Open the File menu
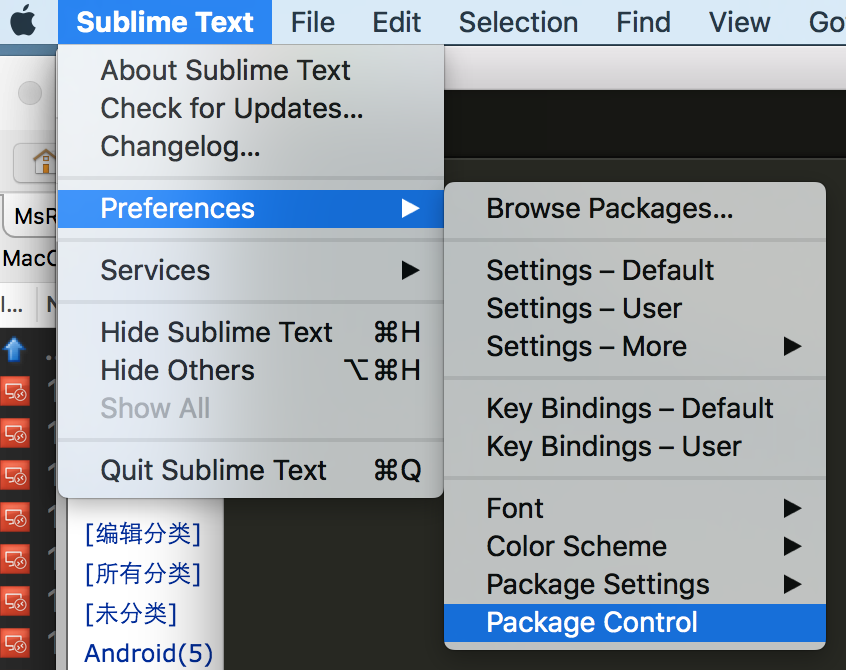846x670 pixels. pos(312,22)
